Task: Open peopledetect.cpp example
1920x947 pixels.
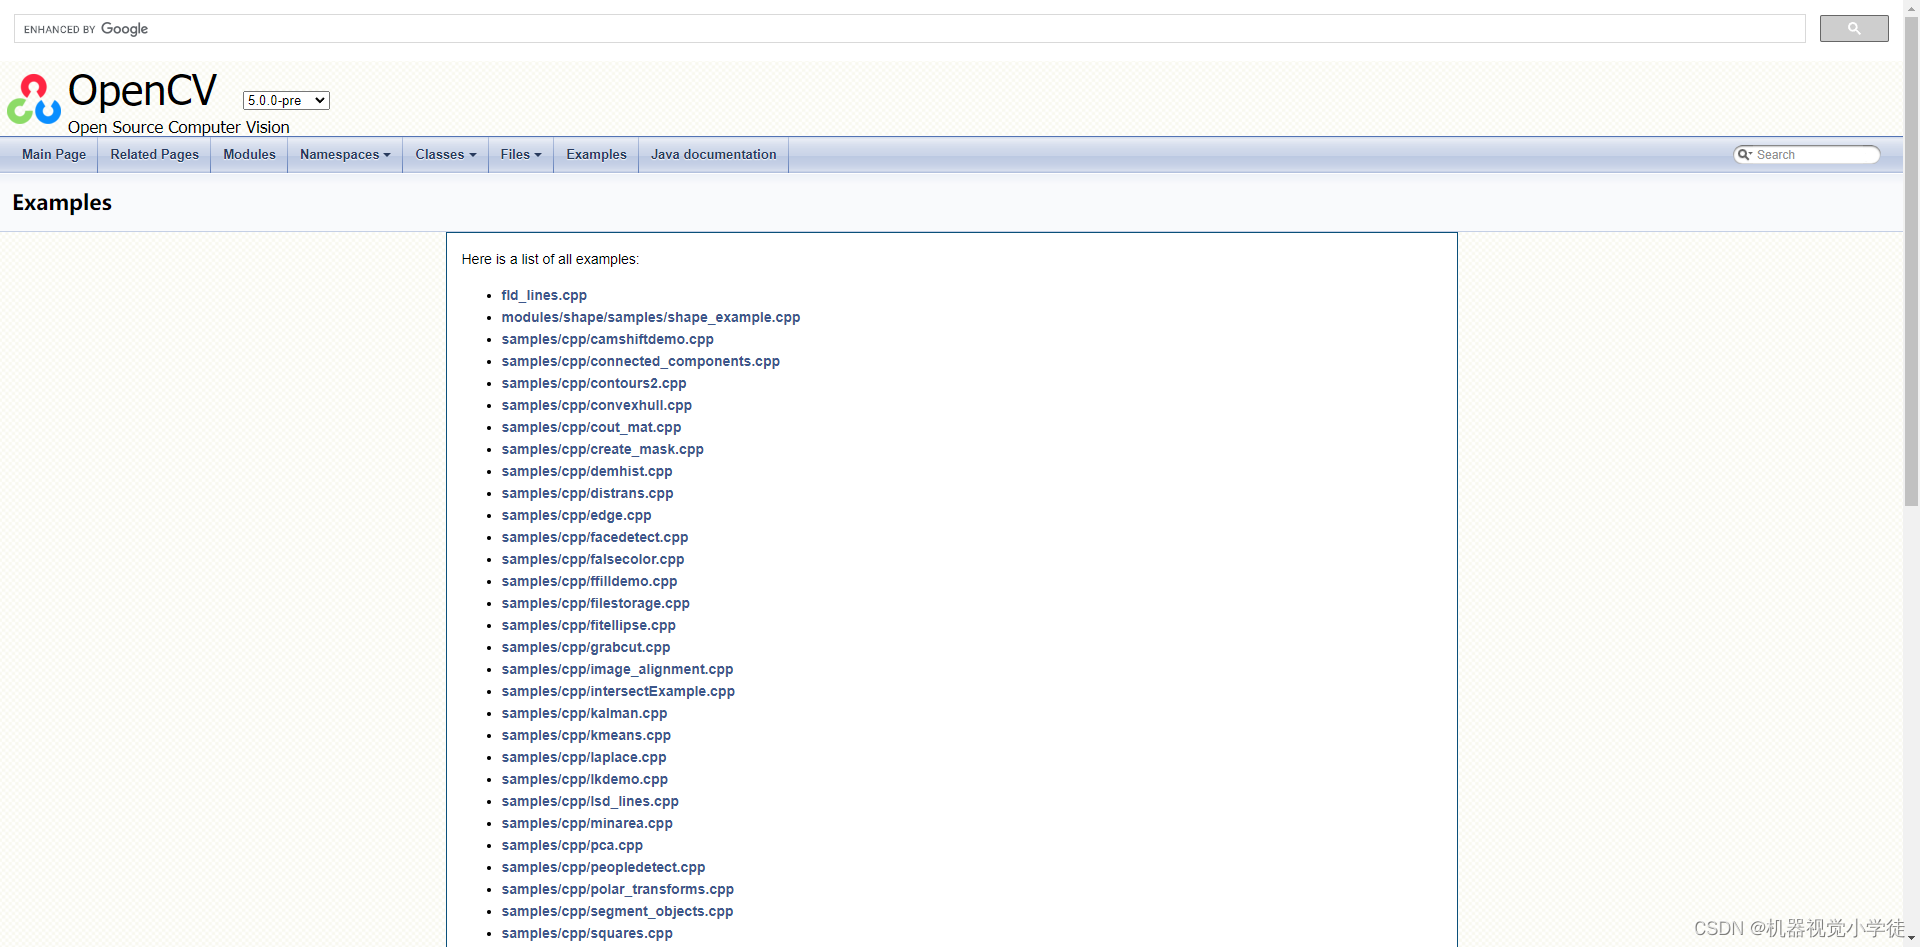Action: [604, 867]
